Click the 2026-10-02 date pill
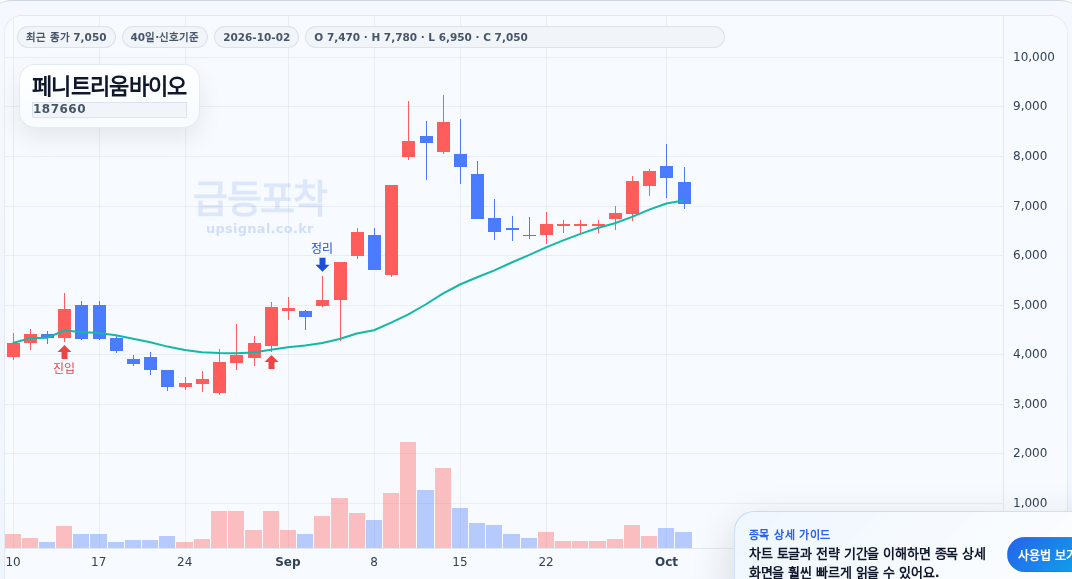This screenshot has width=1072, height=579. 256,37
